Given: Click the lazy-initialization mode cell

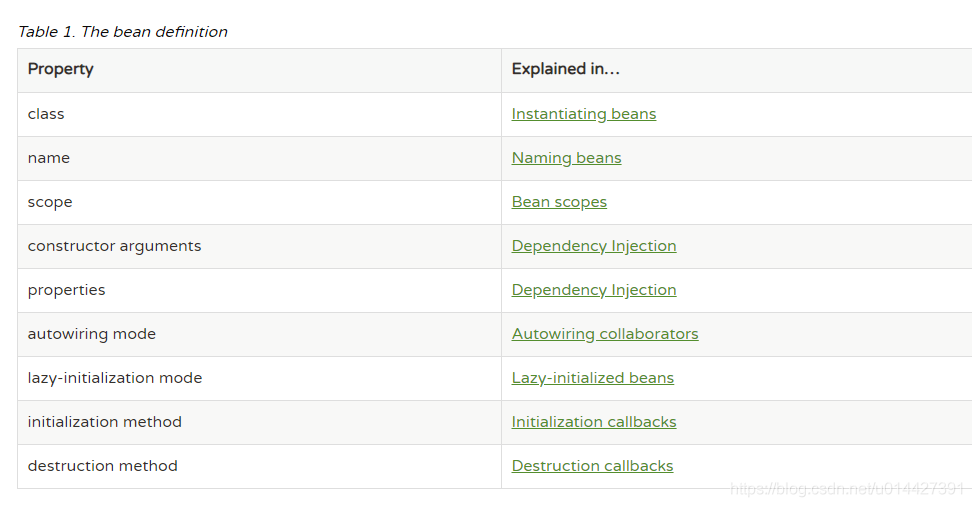Looking at the screenshot, I should click(x=259, y=379).
